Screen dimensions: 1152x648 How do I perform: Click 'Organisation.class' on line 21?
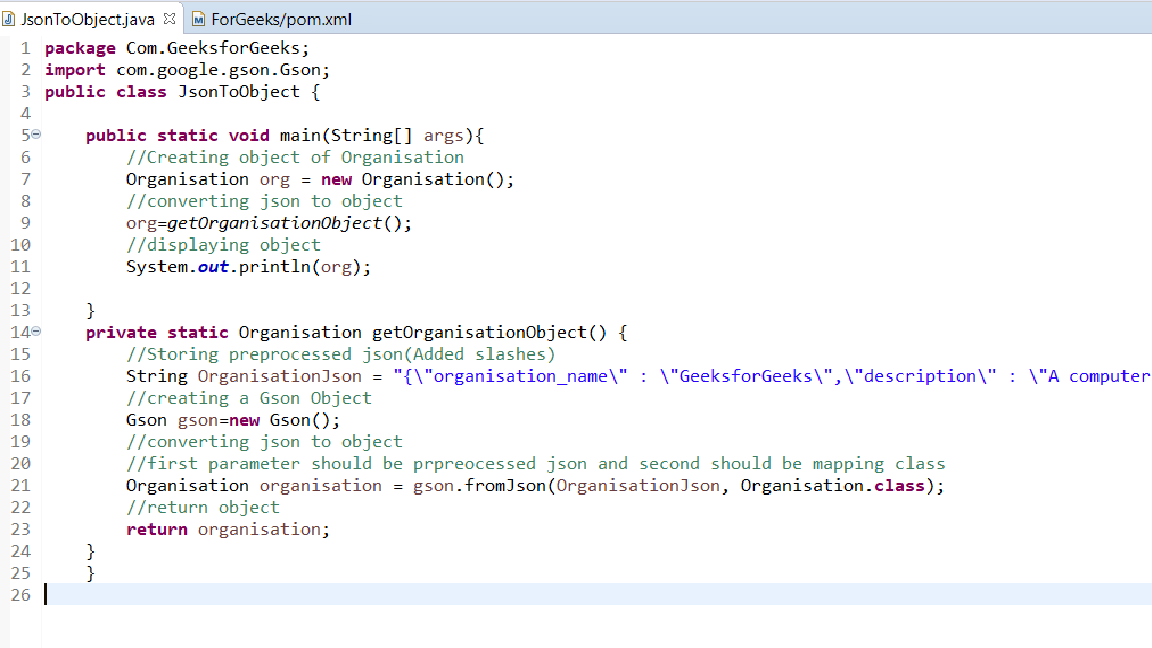coord(832,486)
